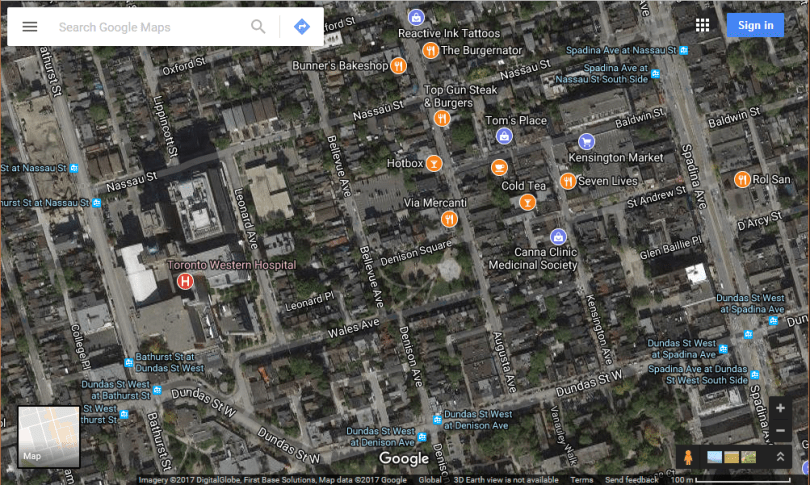Viewport: 810px width, 485px height.
Task: Select Bunner's Bakeshop restaurant marker
Action: [399, 66]
